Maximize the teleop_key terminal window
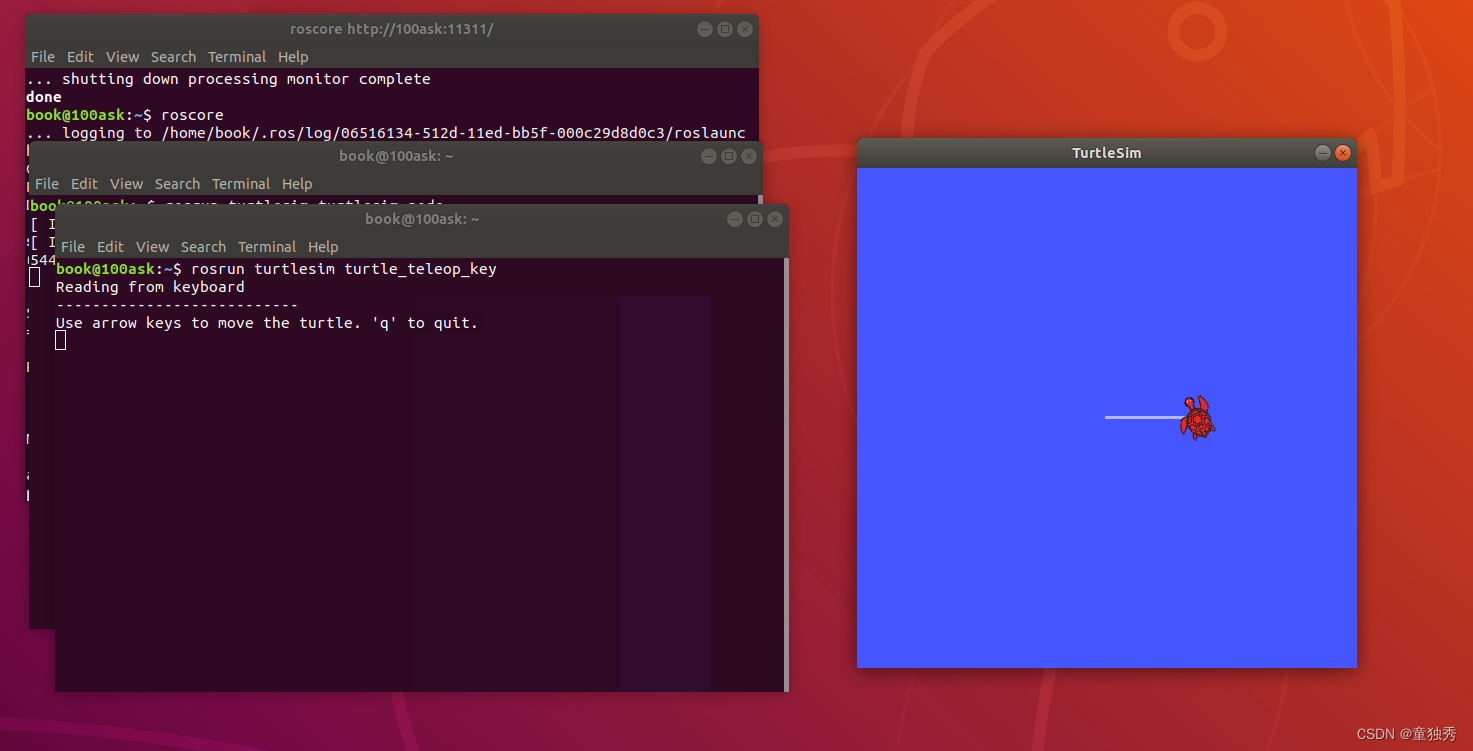The height and width of the screenshot is (751, 1473). pyautogui.click(x=755, y=219)
